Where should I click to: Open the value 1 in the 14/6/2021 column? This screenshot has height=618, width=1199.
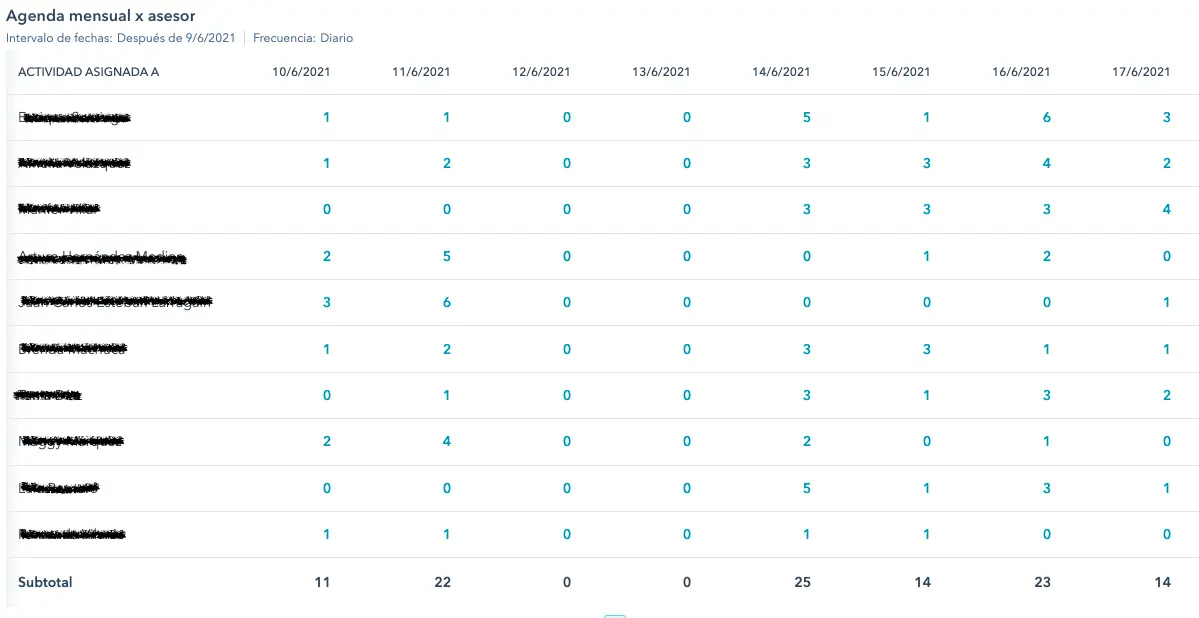(x=806, y=535)
